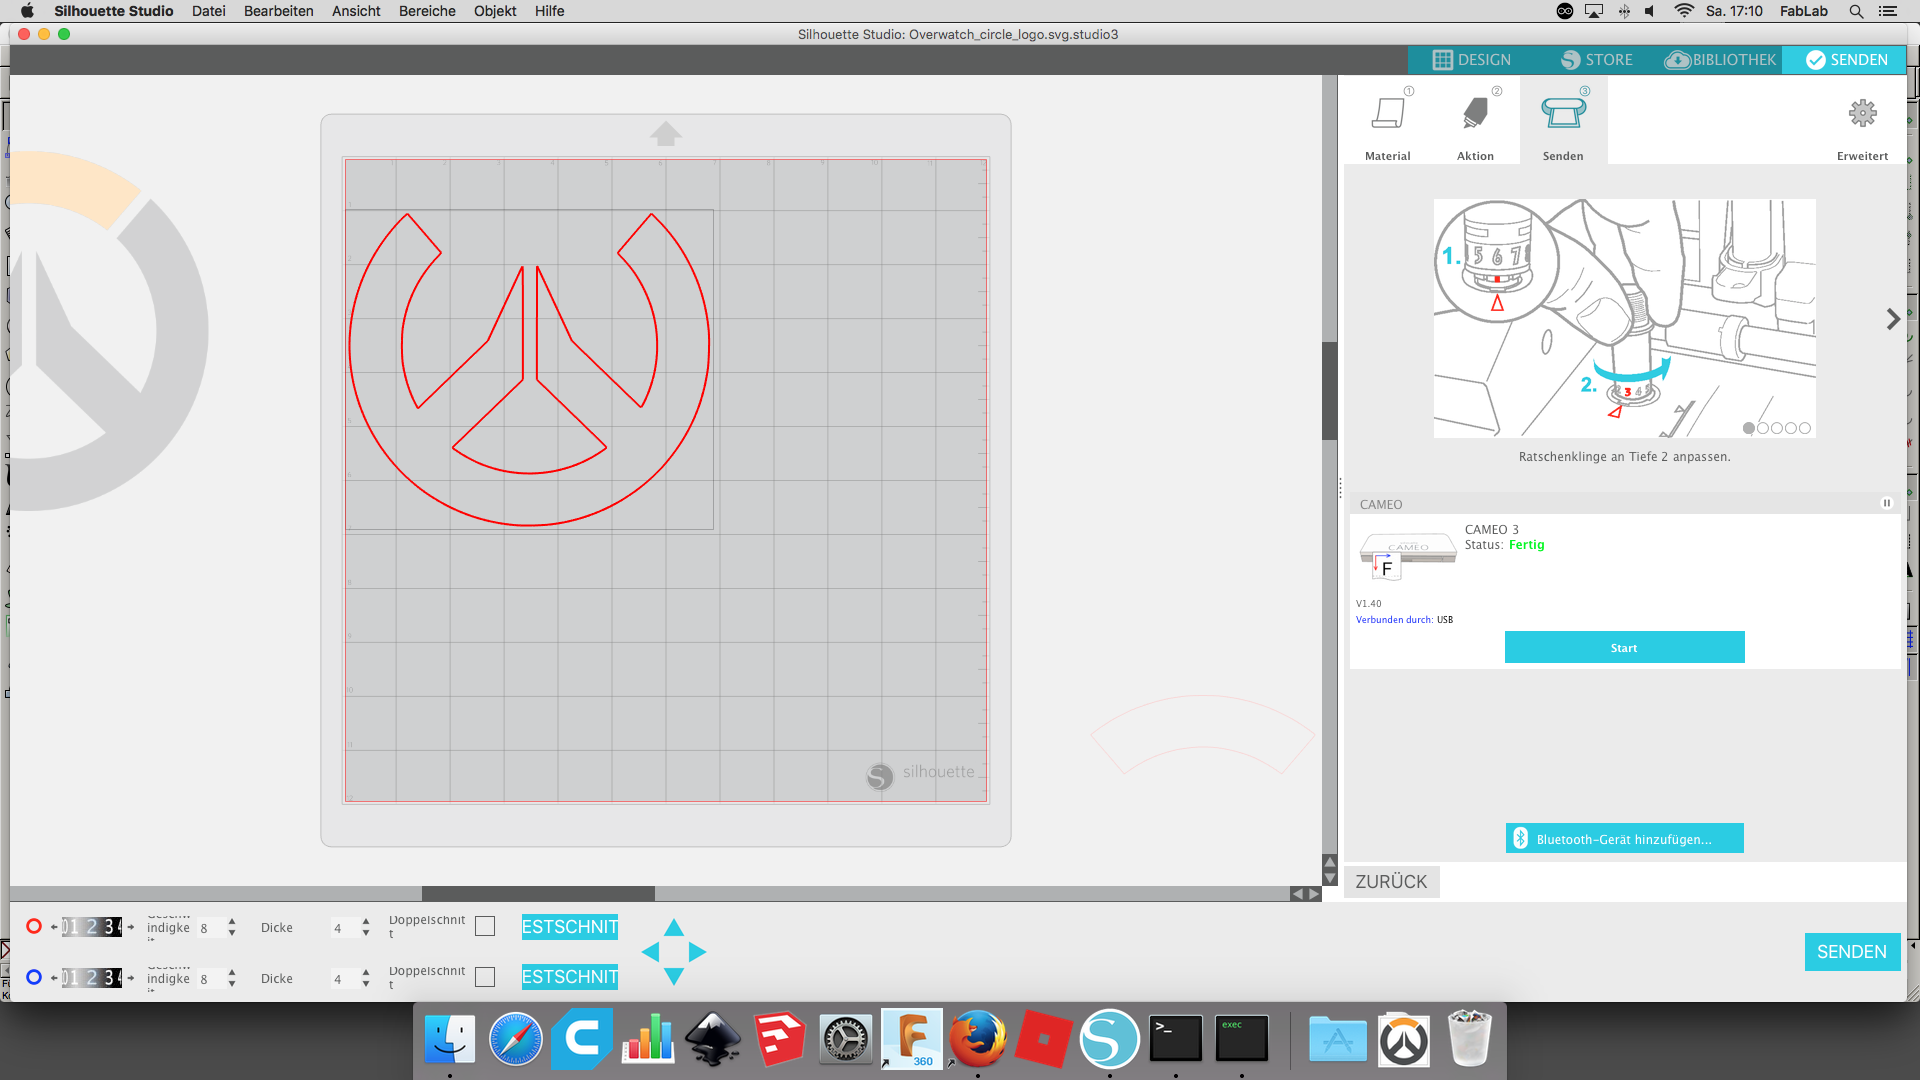Increase Dicke stepper in red row
The width and height of the screenshot is (1920, 1080).
click(x=366, y=922)
